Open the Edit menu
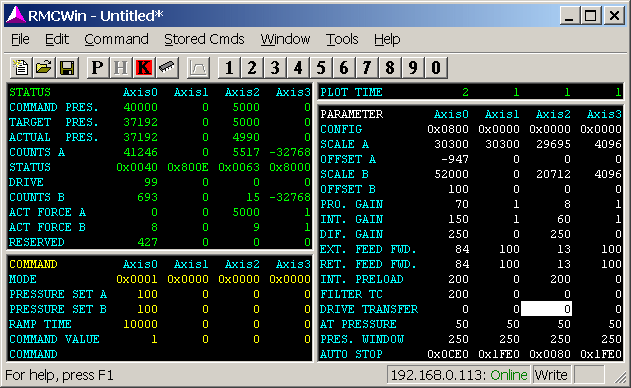631x388 pixels. [57, 39]
